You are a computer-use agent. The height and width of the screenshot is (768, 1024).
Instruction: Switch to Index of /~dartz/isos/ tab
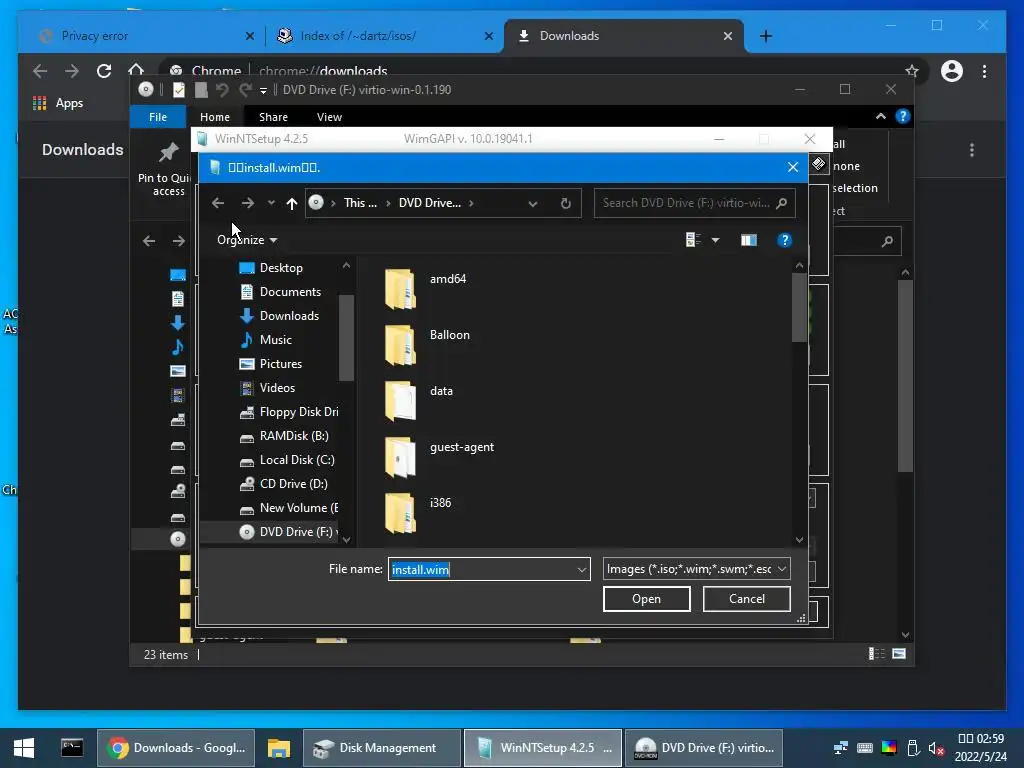pos(358,36)
